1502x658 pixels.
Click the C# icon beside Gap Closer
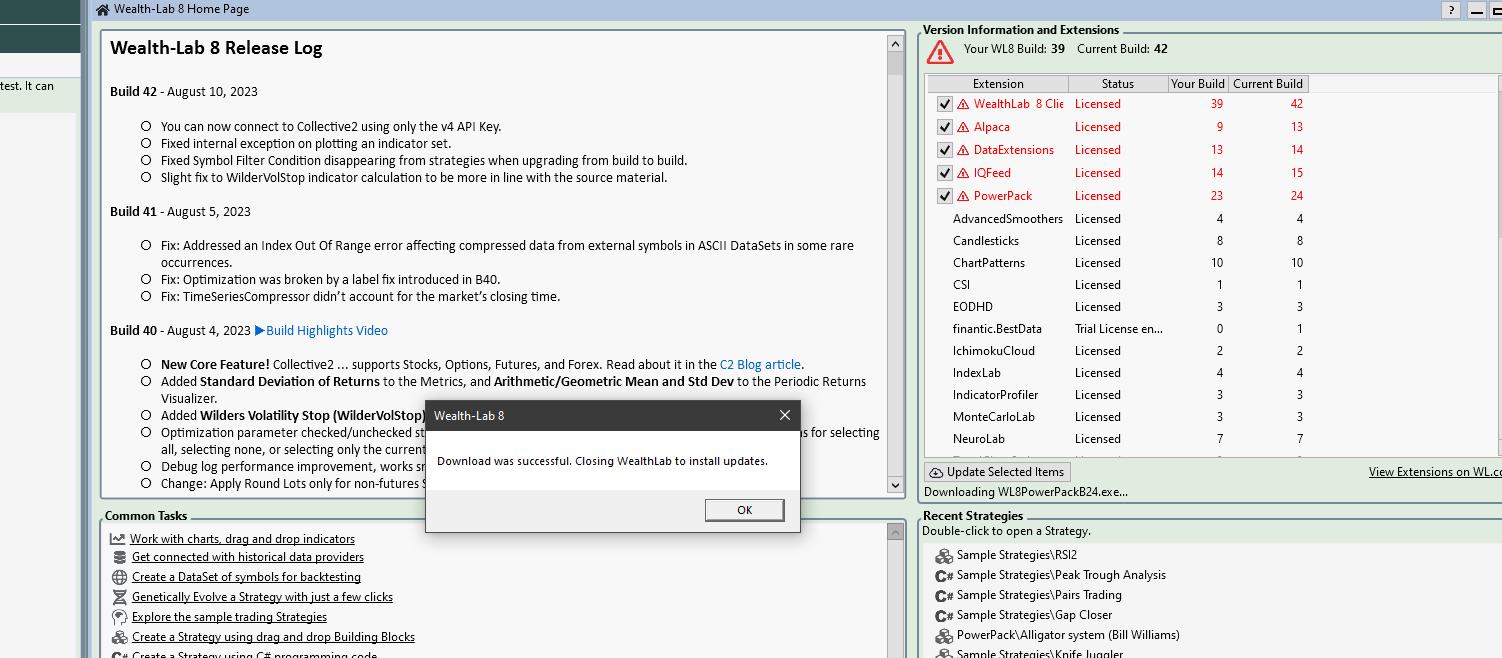944,616
